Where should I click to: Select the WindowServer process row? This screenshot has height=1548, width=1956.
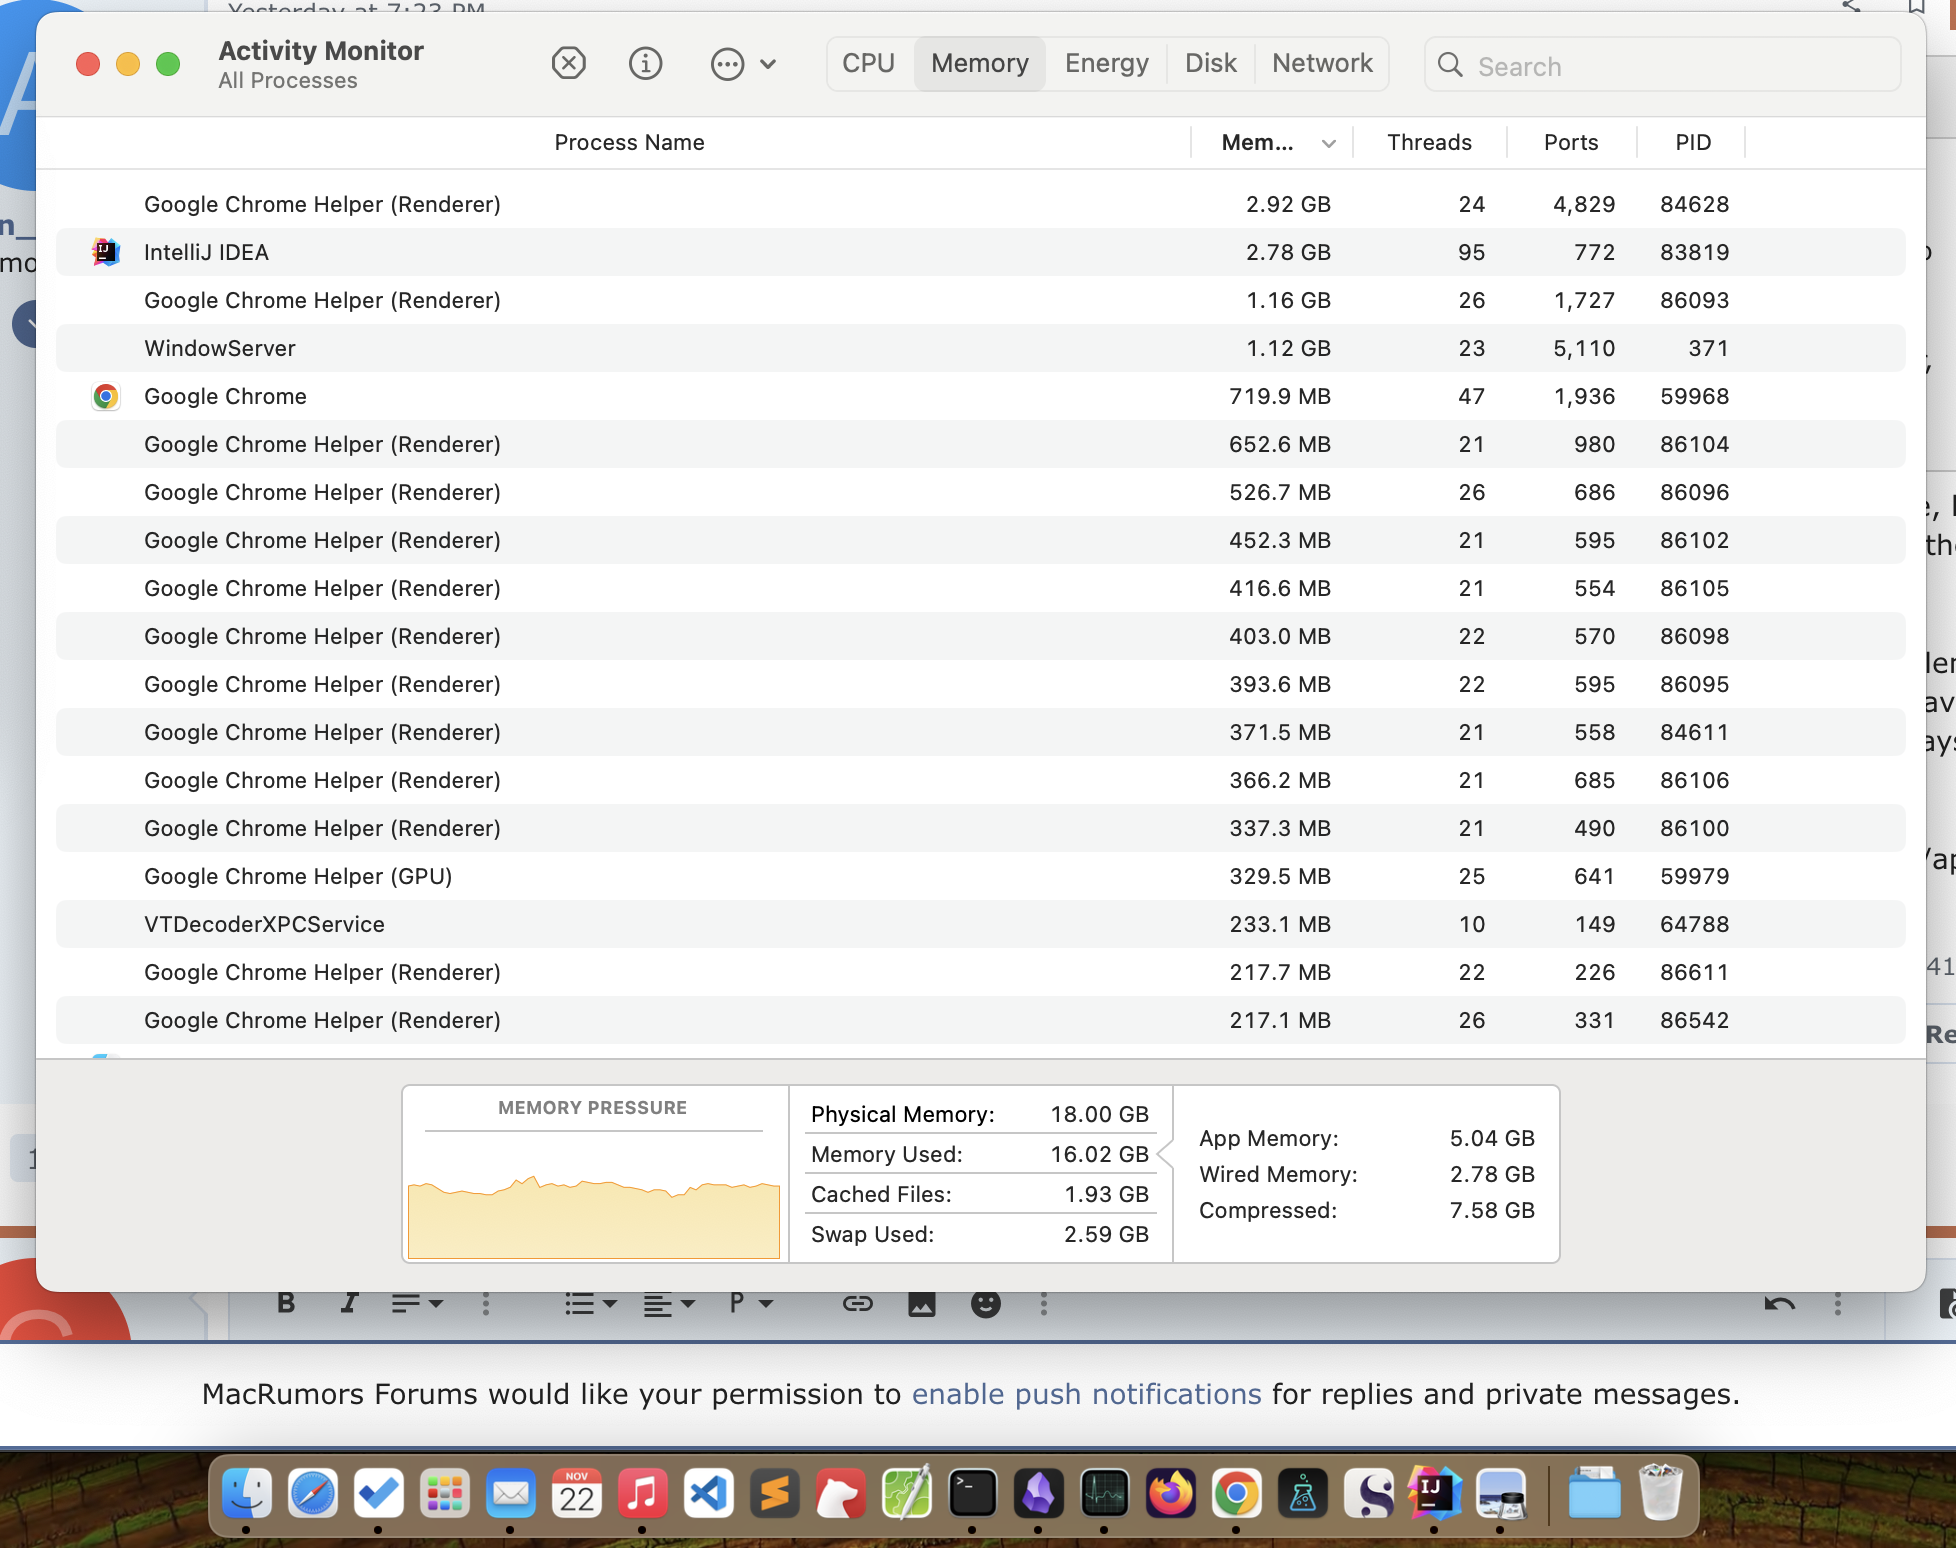220,348
